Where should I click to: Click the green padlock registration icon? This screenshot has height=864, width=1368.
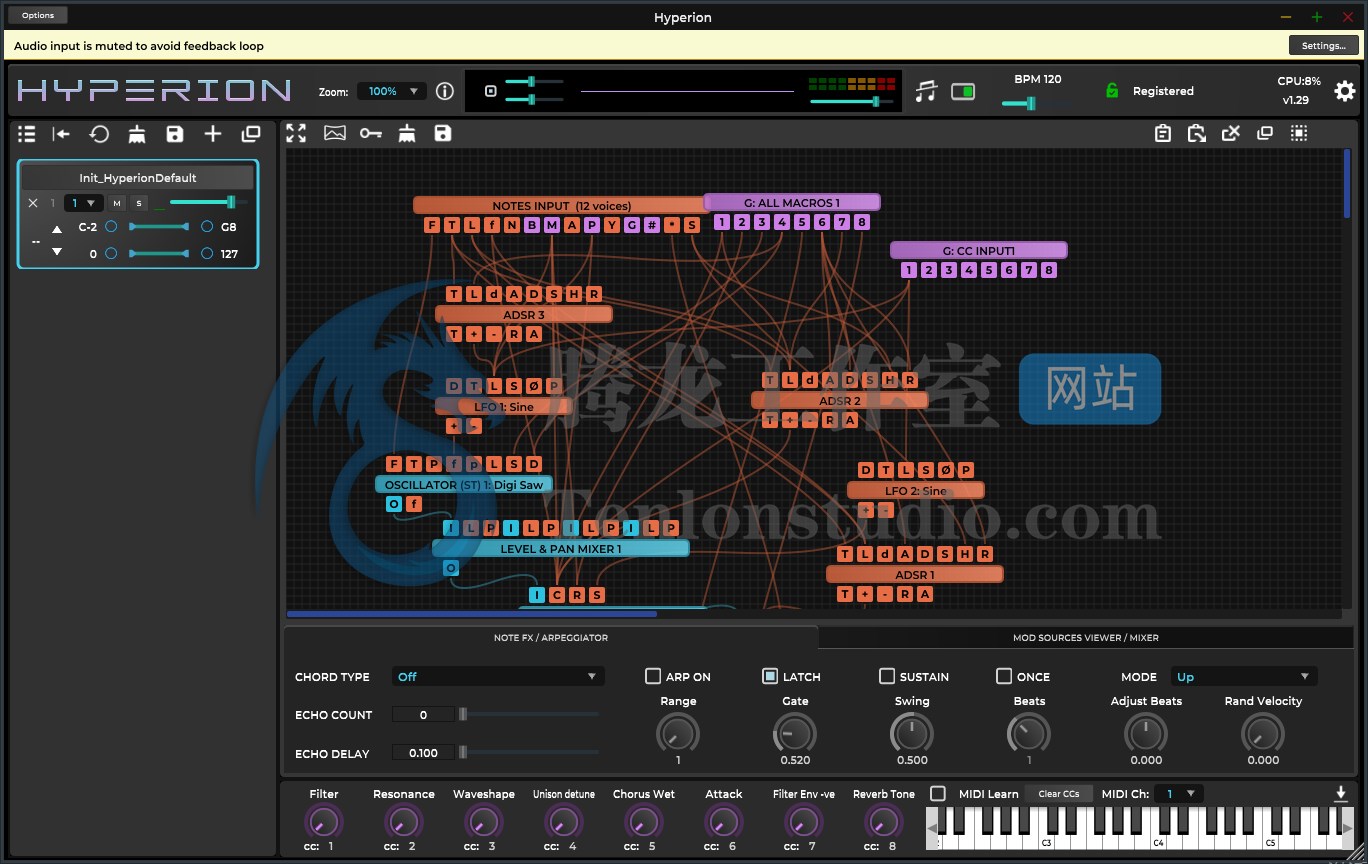tap(1112, 91)
